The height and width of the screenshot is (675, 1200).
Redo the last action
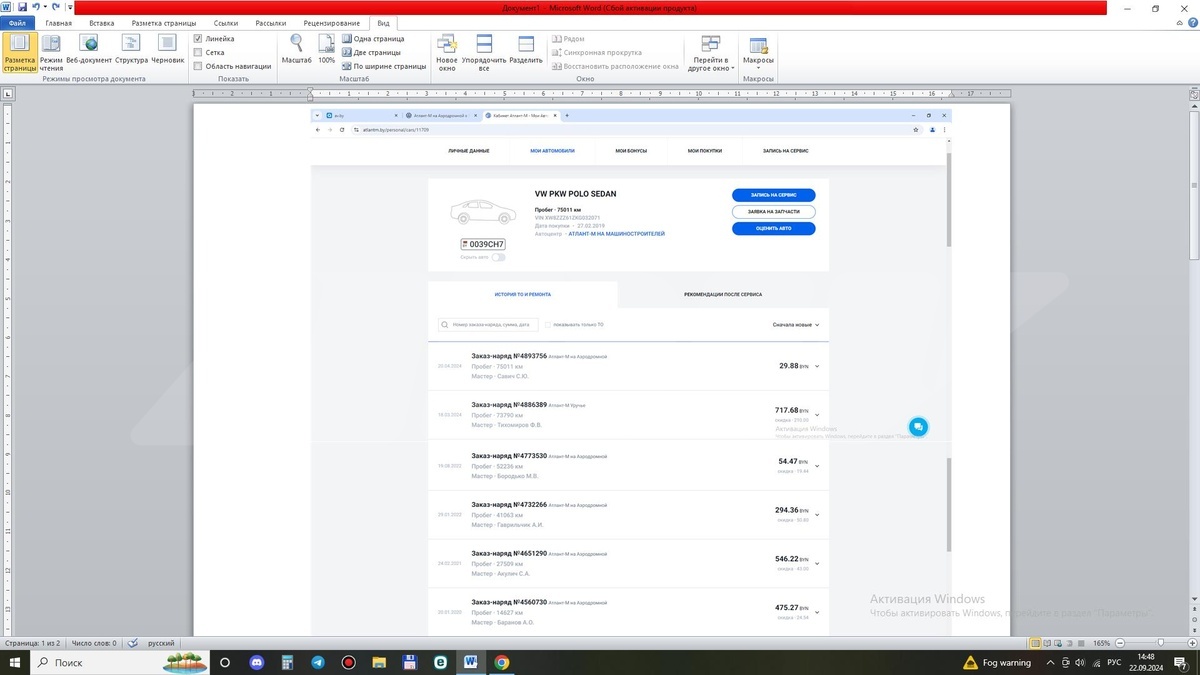click(57, 7)
